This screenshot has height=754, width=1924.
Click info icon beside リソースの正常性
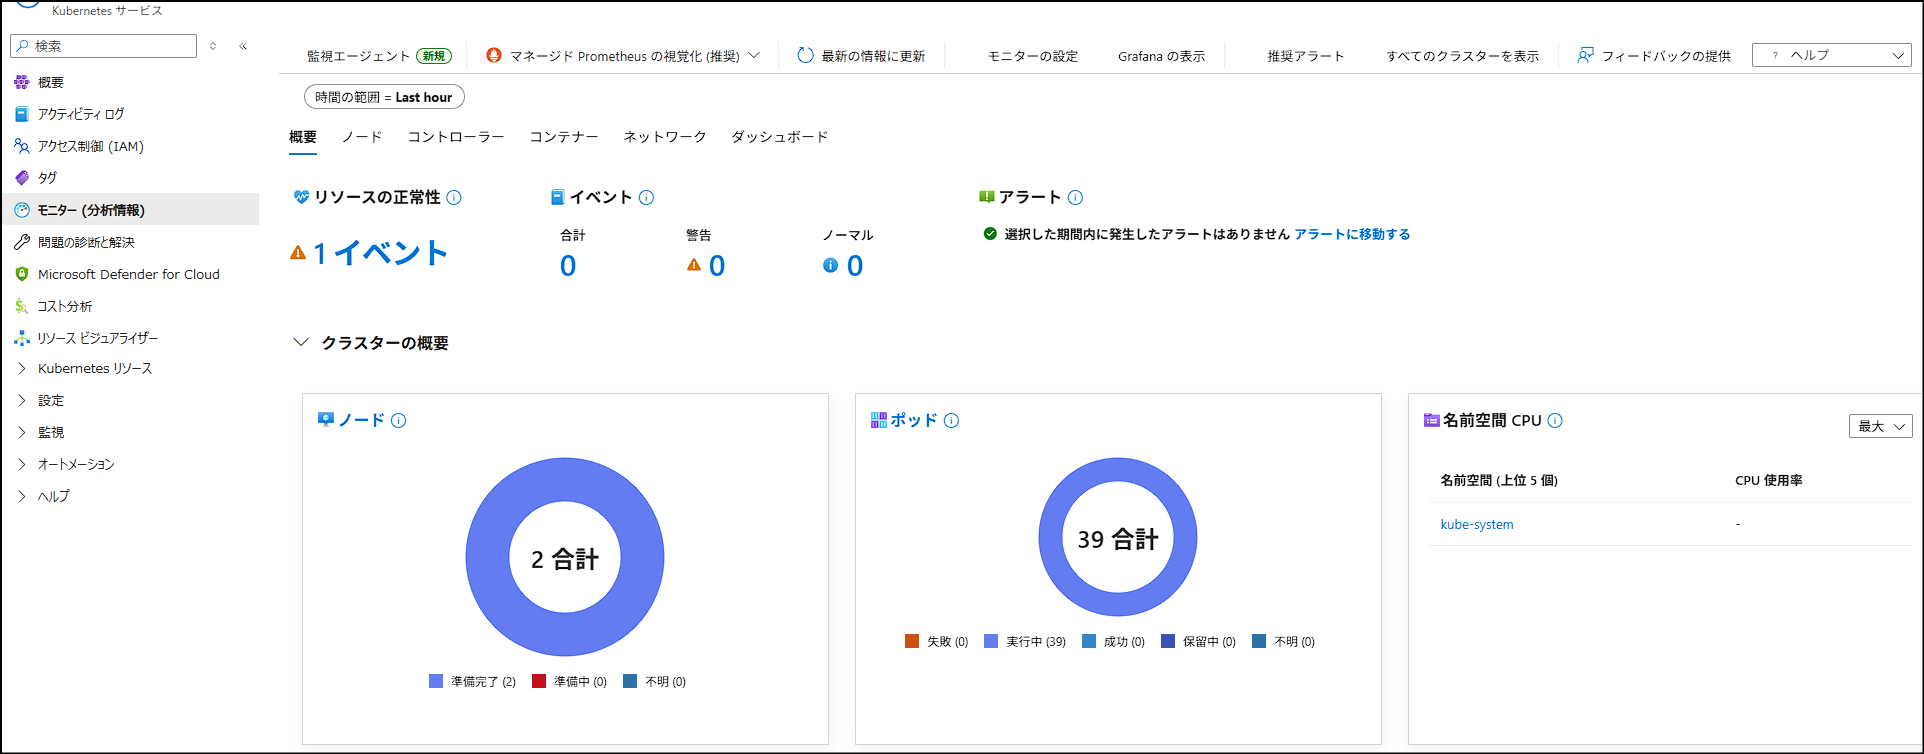454,197
